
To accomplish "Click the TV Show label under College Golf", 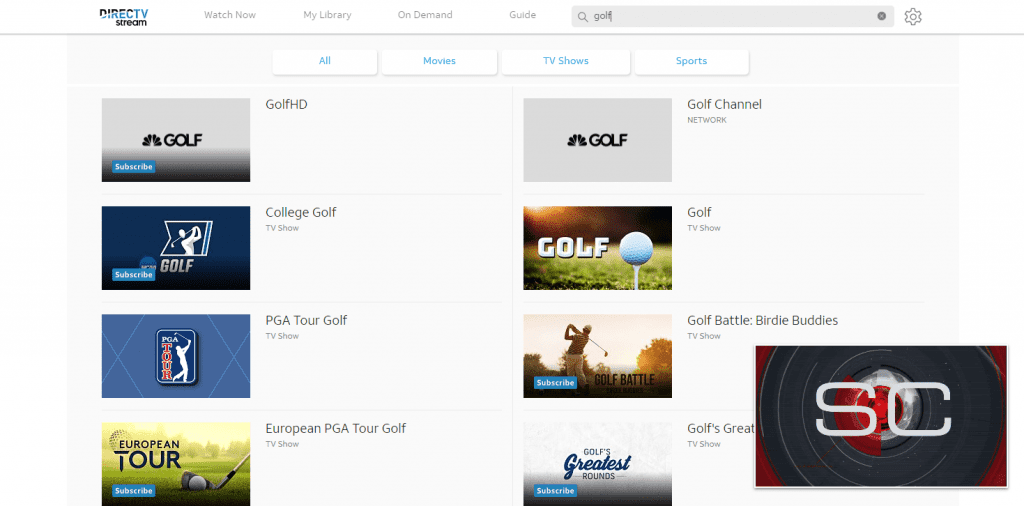I will point(282,228).
